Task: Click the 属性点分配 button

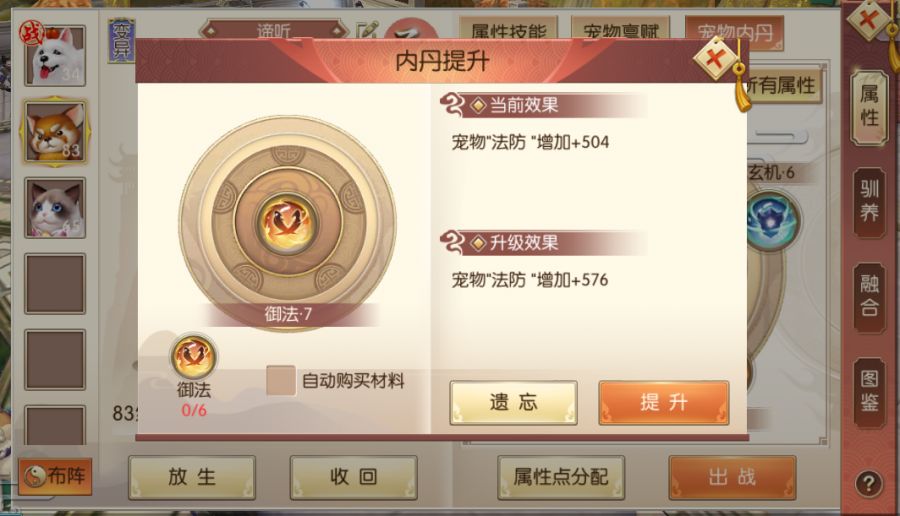Action: coord(561,477)
